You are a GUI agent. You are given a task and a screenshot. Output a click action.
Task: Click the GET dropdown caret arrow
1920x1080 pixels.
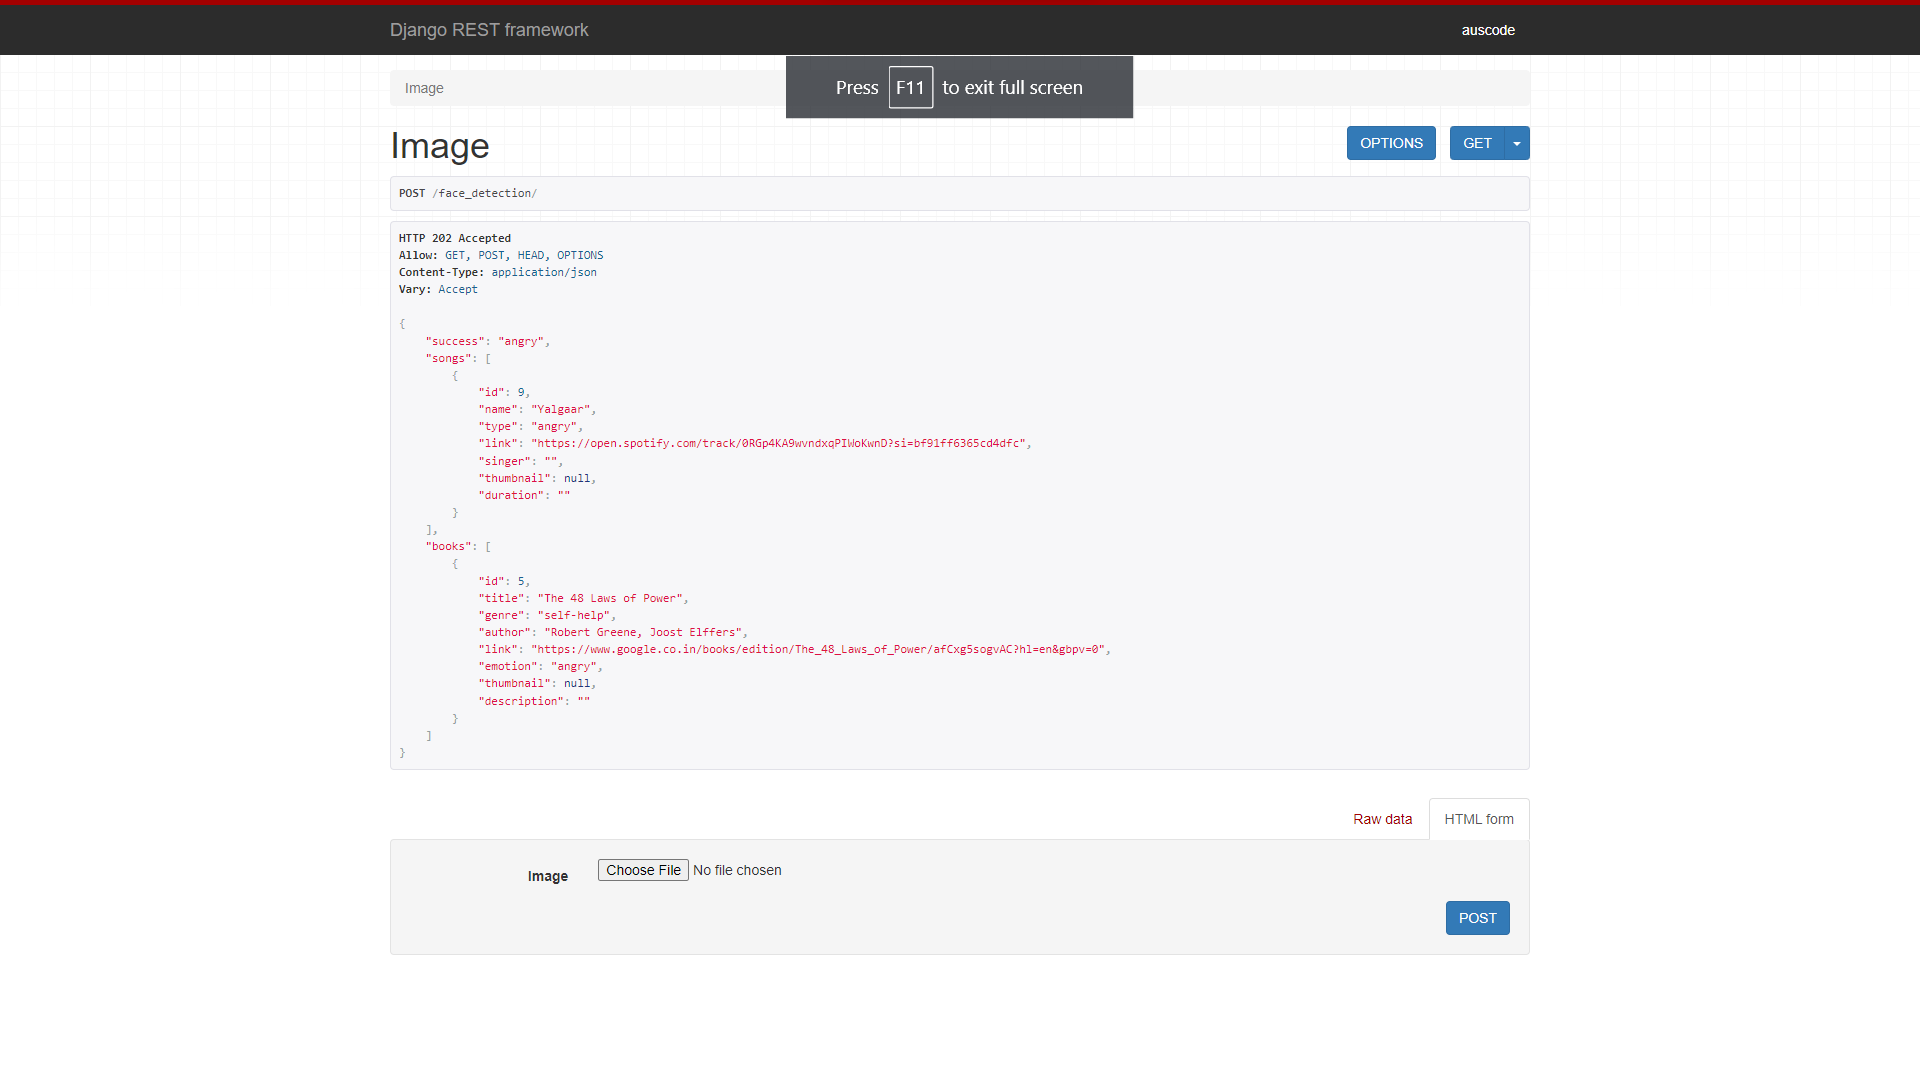1517,143
